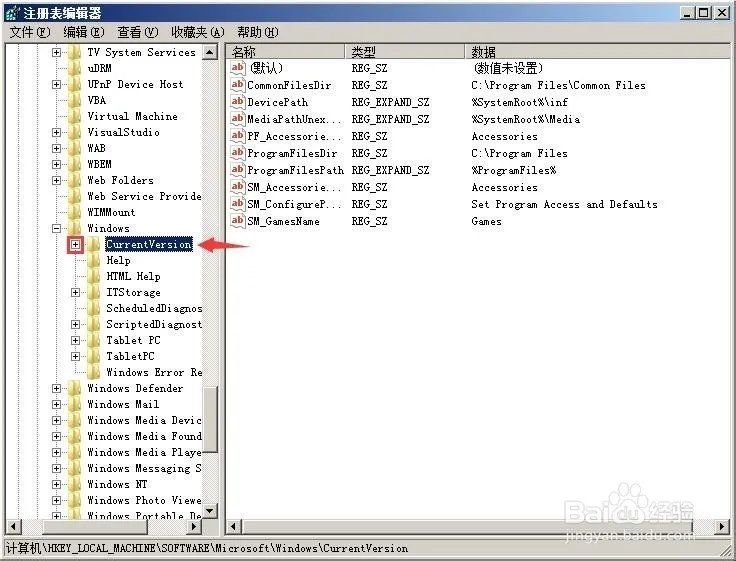This screenshot has width=736, height=561.
Task: Select the (默认) value string icon
Action: 238,68
